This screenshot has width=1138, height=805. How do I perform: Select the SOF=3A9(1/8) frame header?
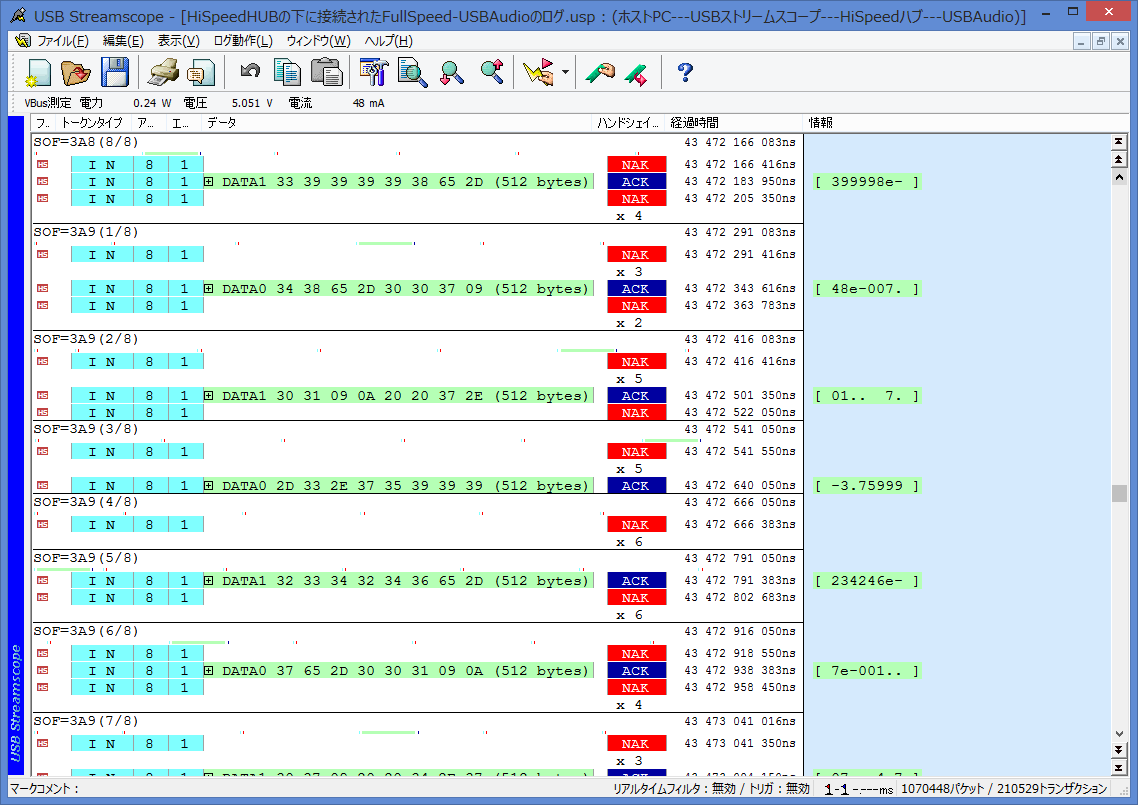86,232
